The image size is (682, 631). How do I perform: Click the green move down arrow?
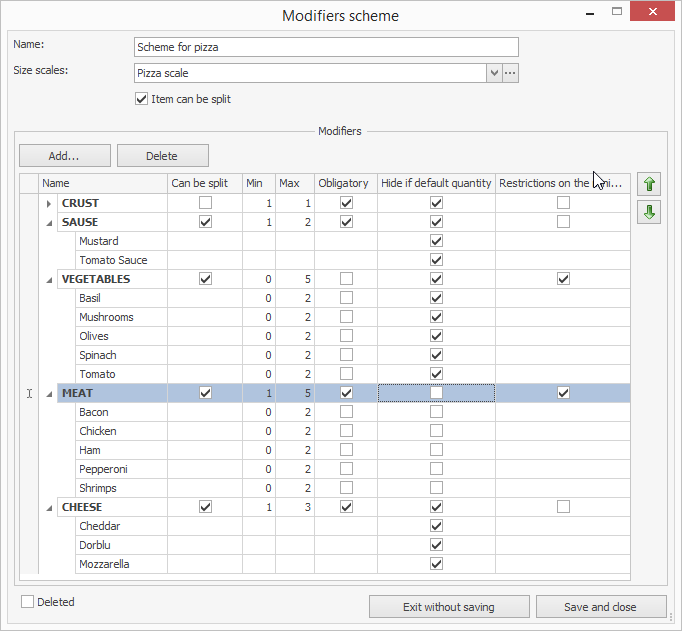pos(650,213)
